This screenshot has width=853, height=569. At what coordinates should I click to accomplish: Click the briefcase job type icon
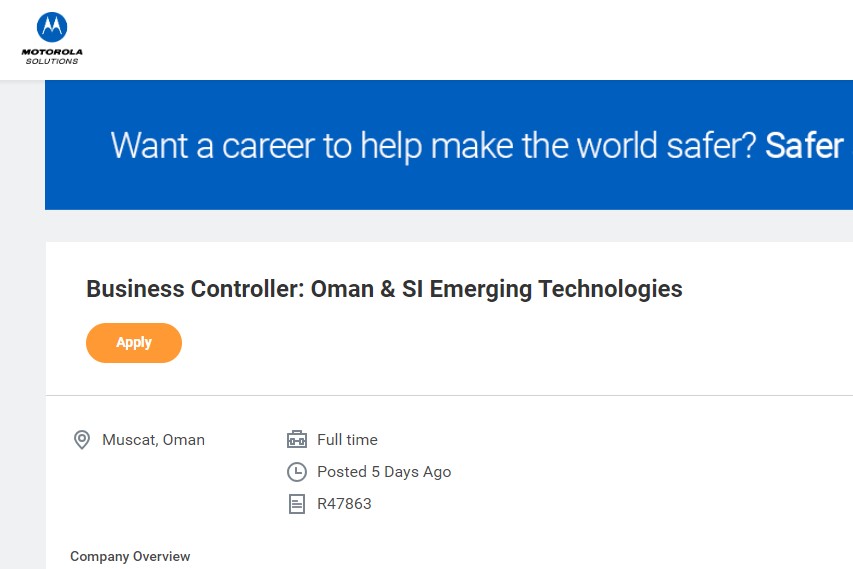tap(296, 440)
